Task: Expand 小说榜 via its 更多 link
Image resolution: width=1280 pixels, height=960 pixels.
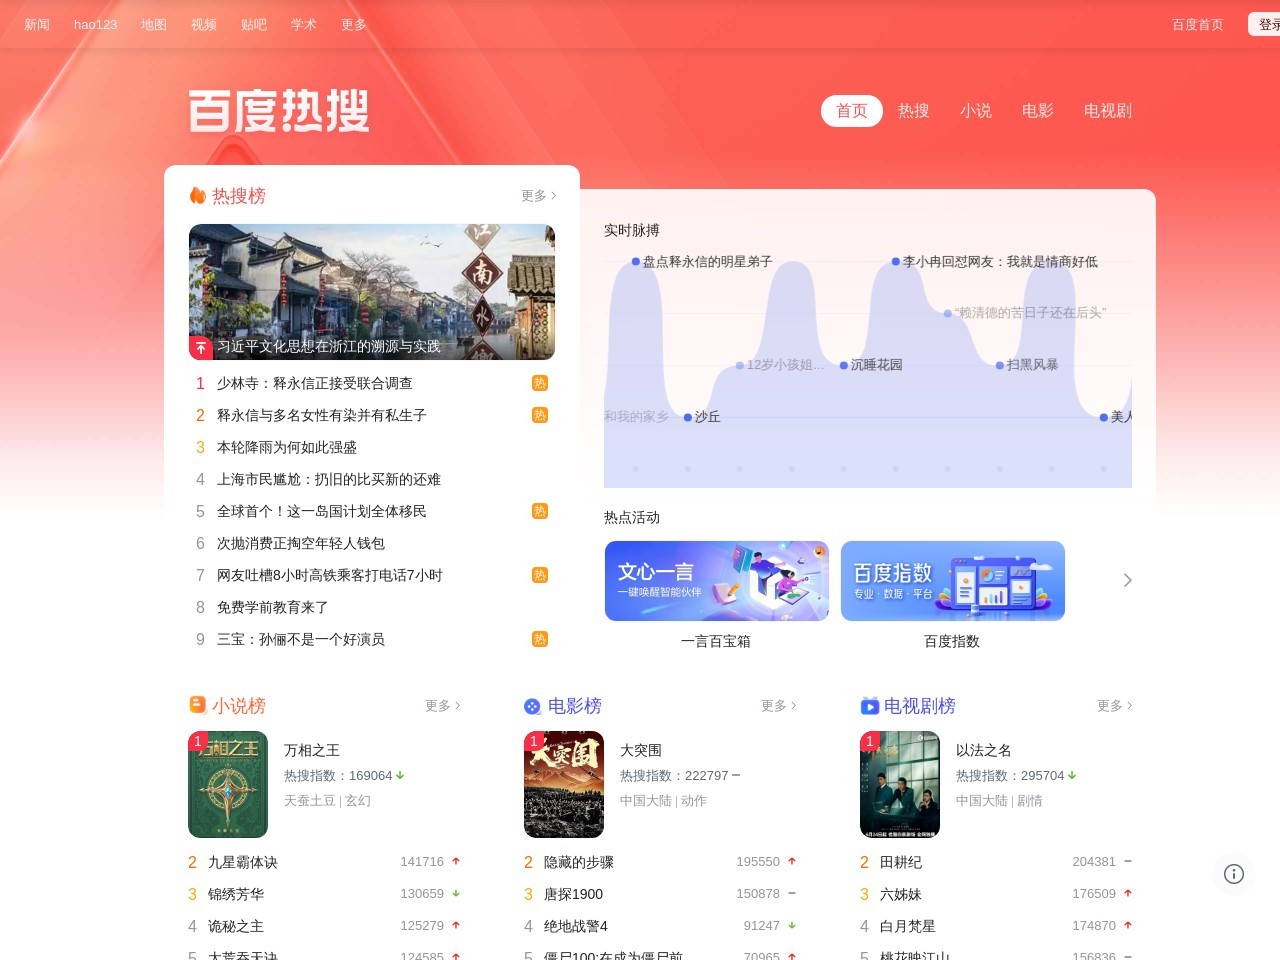Action: [443, 706]
